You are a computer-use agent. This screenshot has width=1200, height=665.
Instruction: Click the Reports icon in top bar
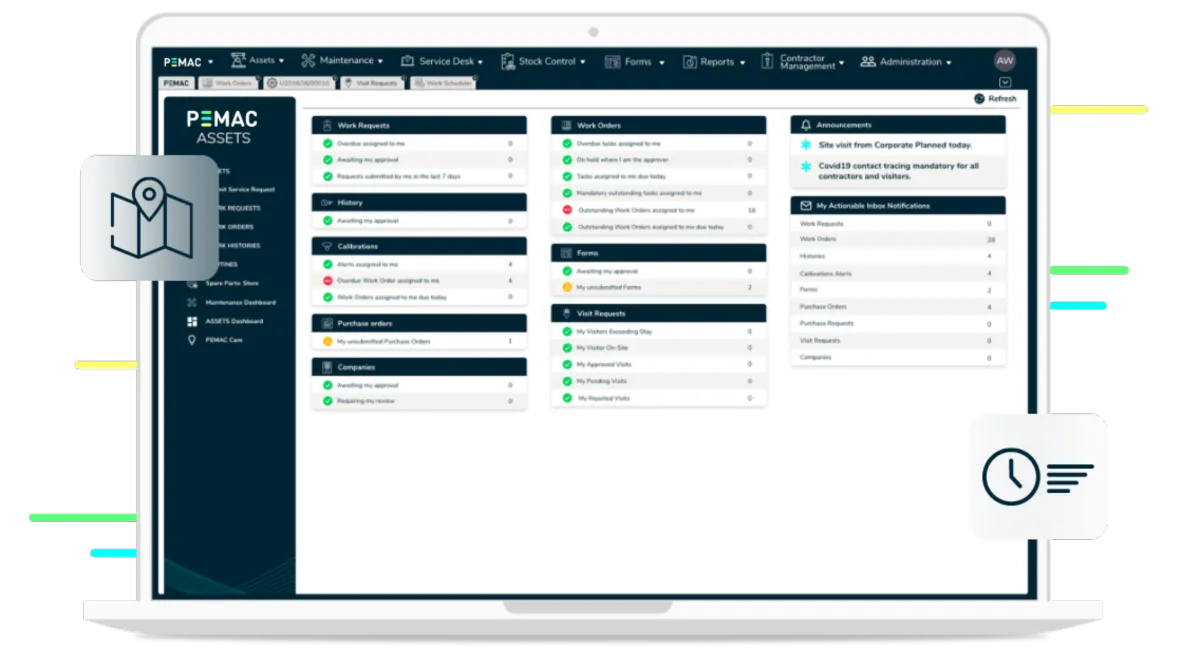pos(690,62)
